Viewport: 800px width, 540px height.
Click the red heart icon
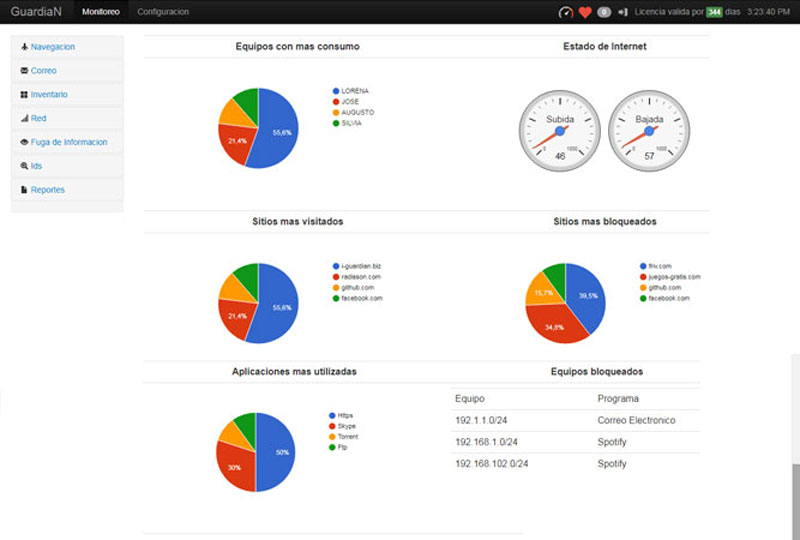click(x=585, y=12)
